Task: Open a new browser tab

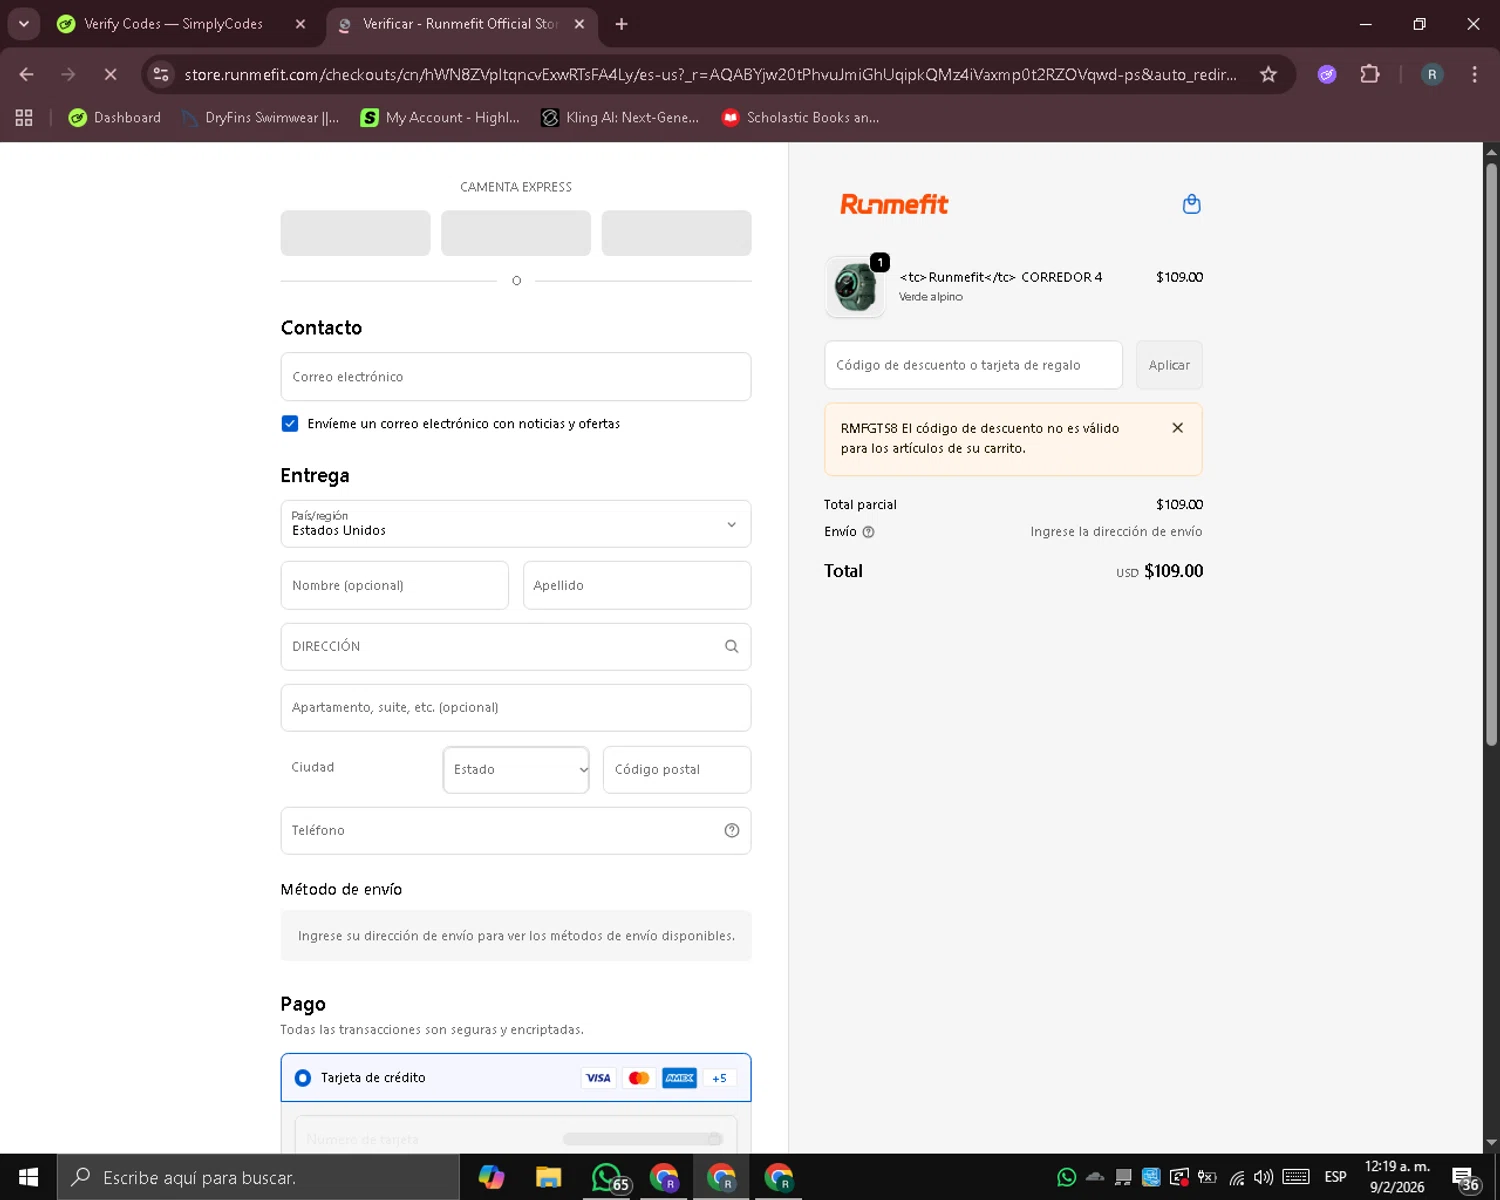Action: (621, 24)
